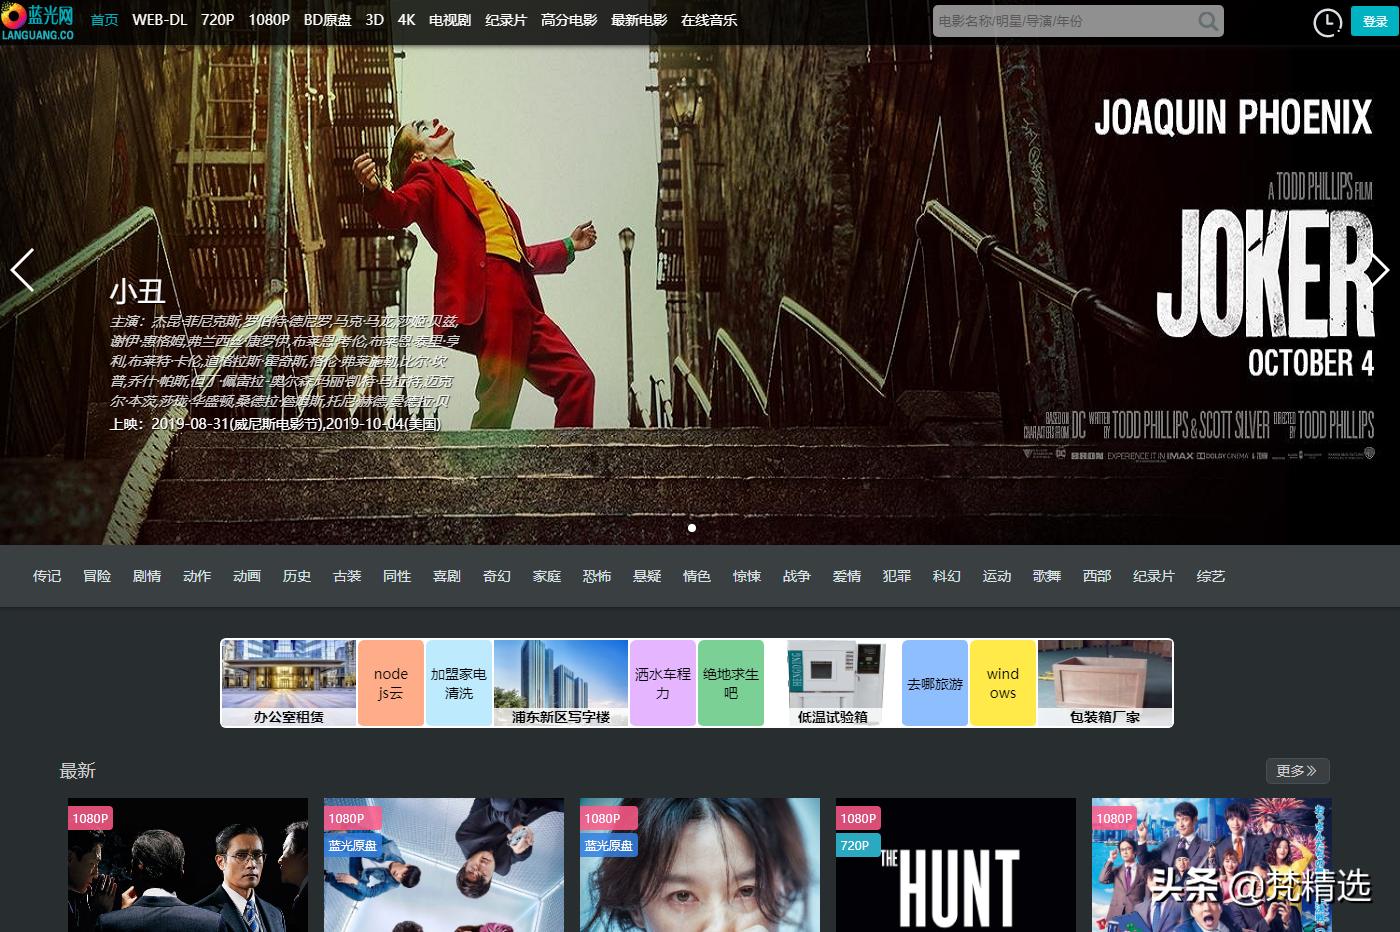Screen dimensions: 1400x932
Task: Click the 蓝光网 site logo
Action: (38, 21)
